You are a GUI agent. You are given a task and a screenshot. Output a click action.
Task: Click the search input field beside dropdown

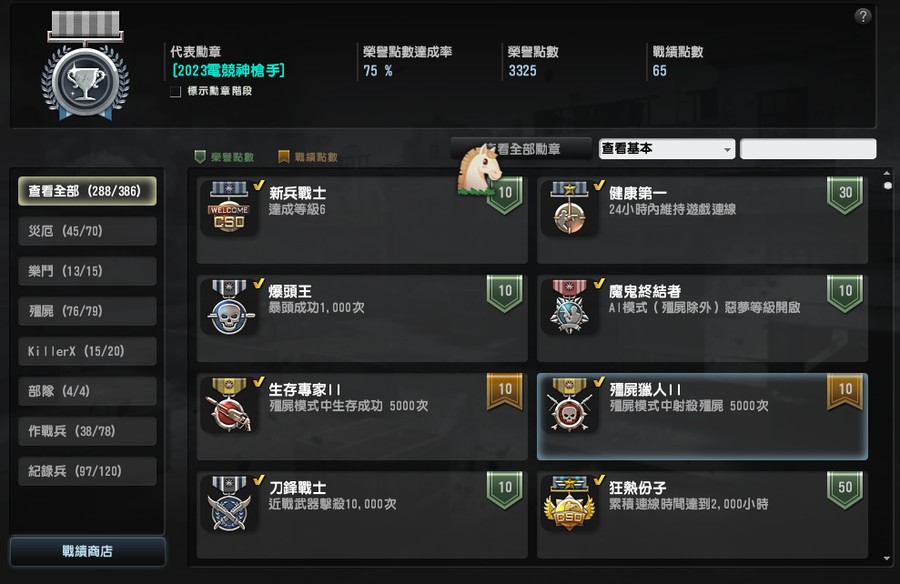(808, 149)
